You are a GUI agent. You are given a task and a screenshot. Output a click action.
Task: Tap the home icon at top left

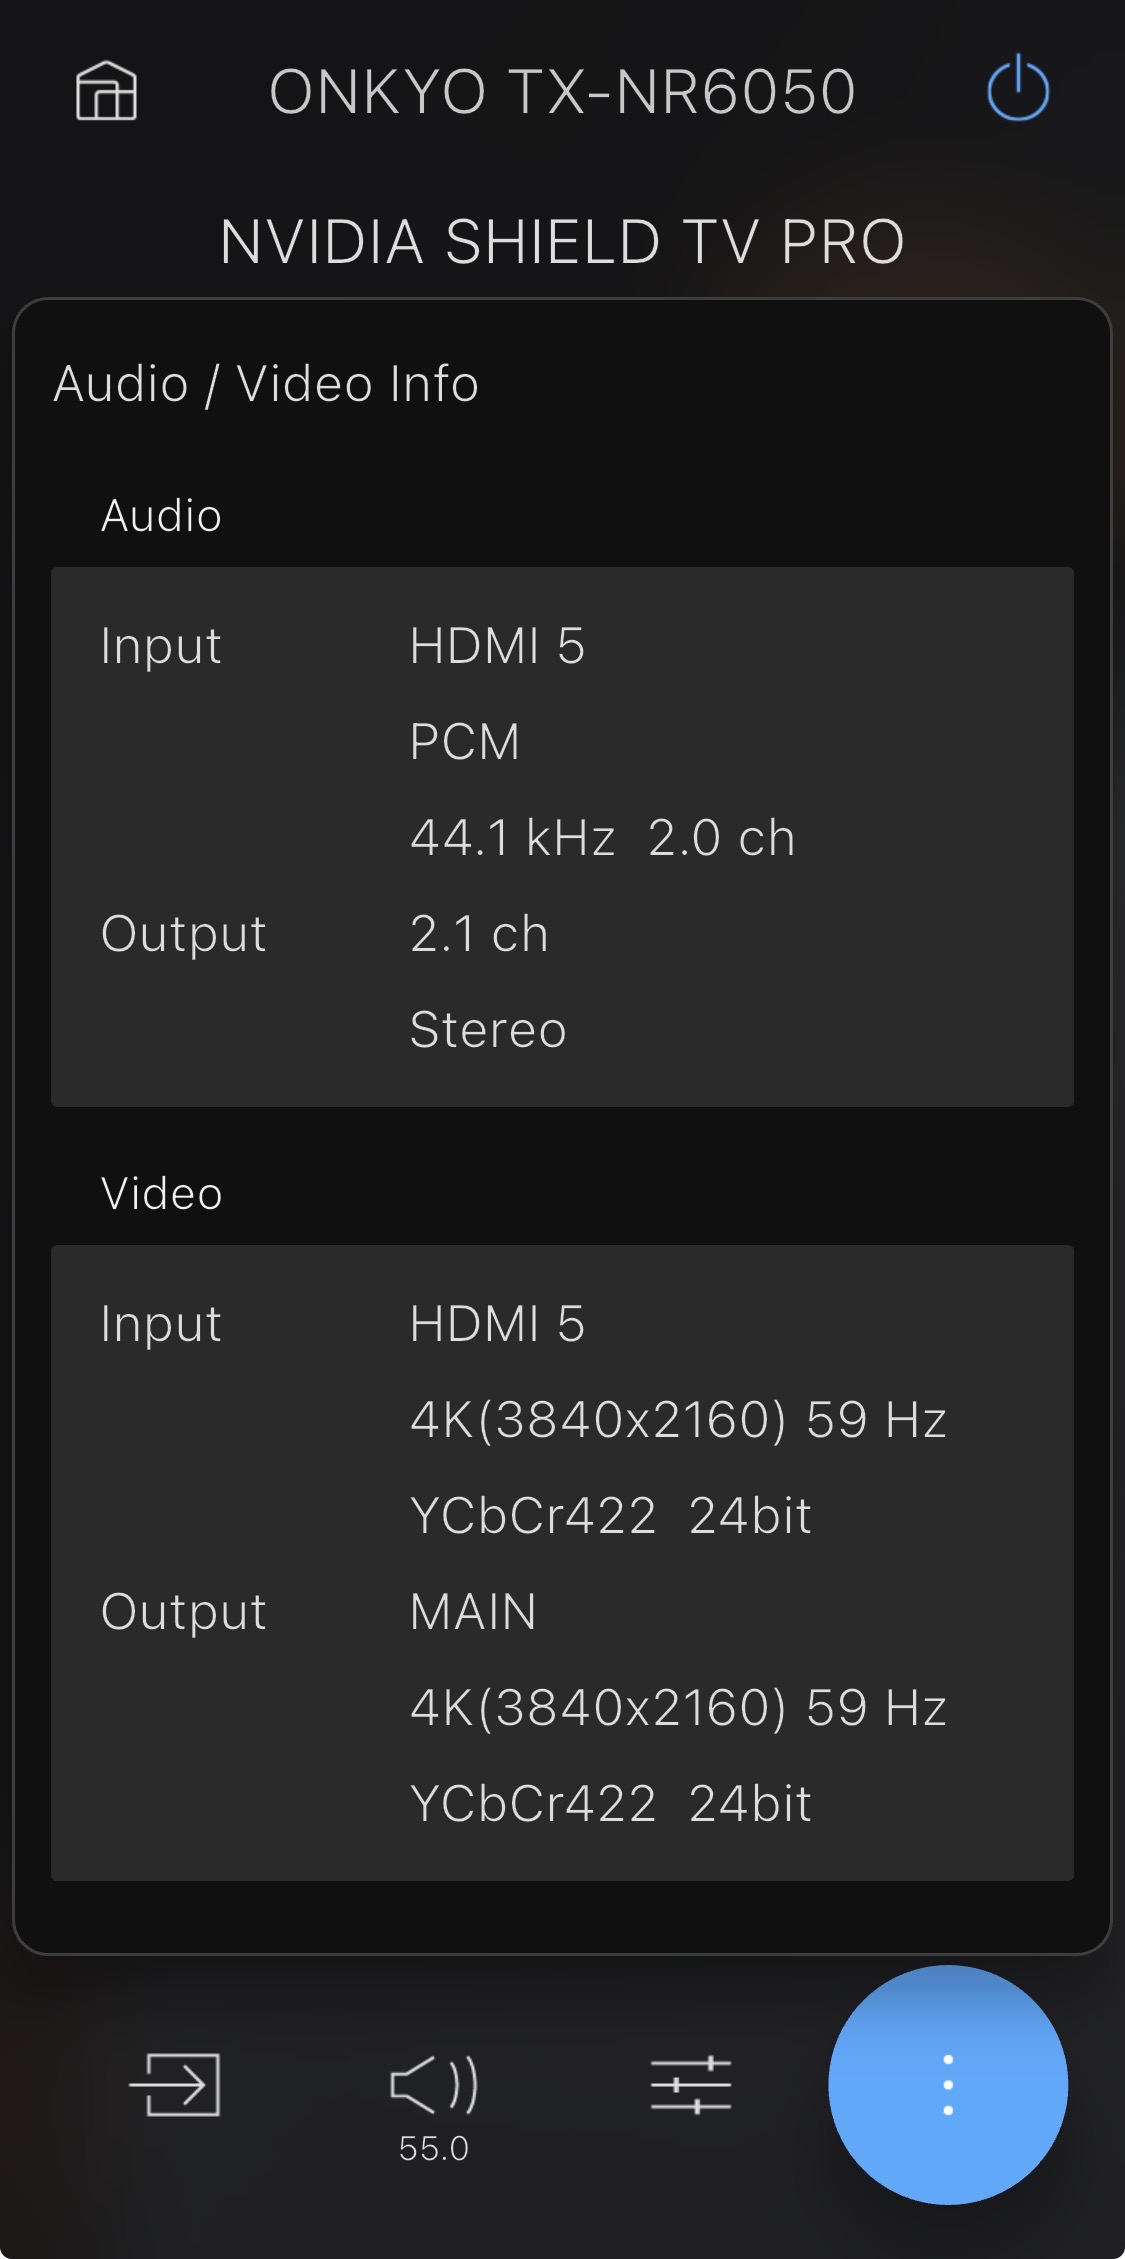pos(106,91)
